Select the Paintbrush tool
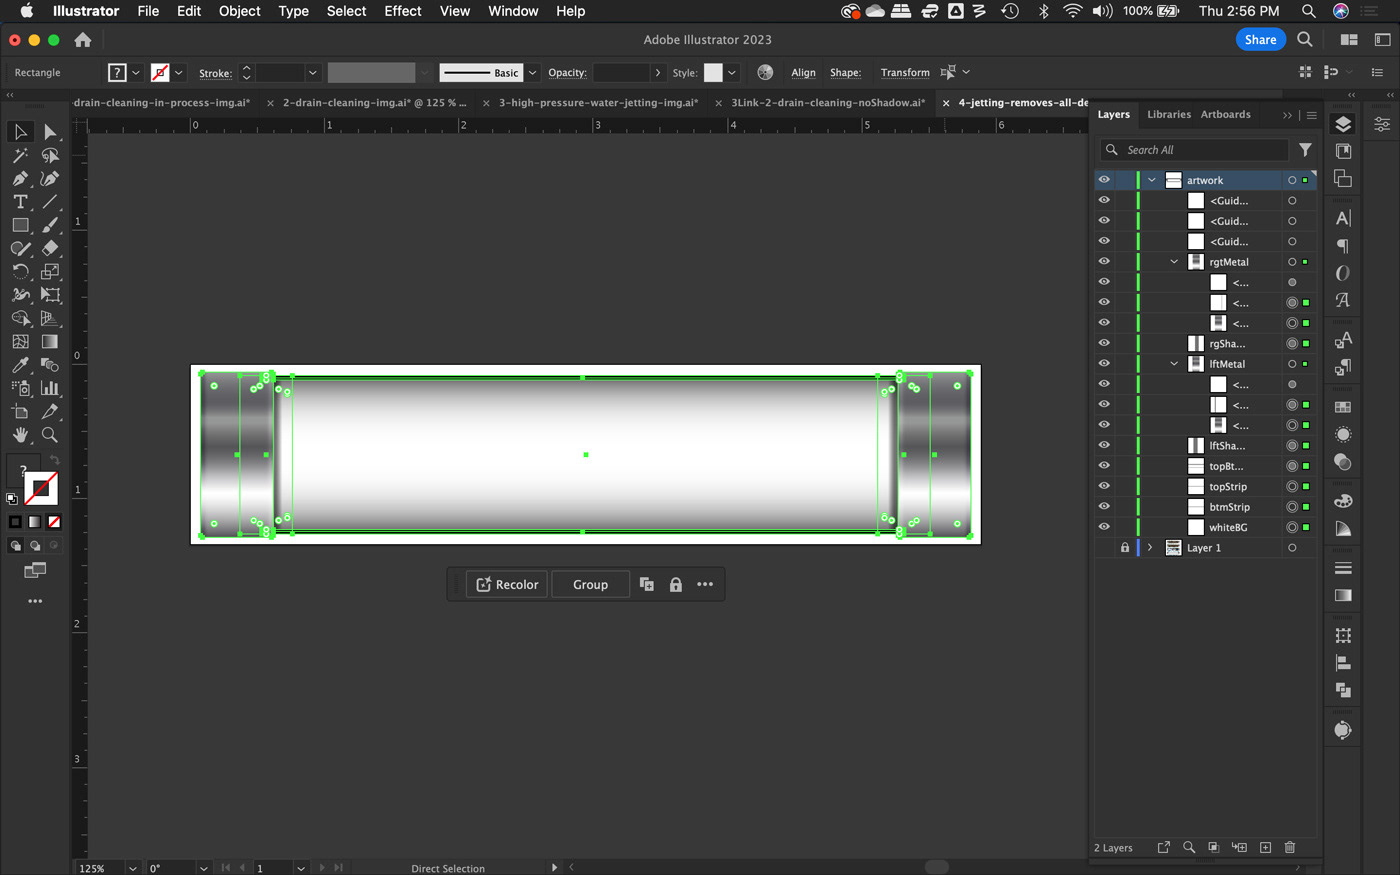This screenshot has width=1400, height=875. coord(50,225)
